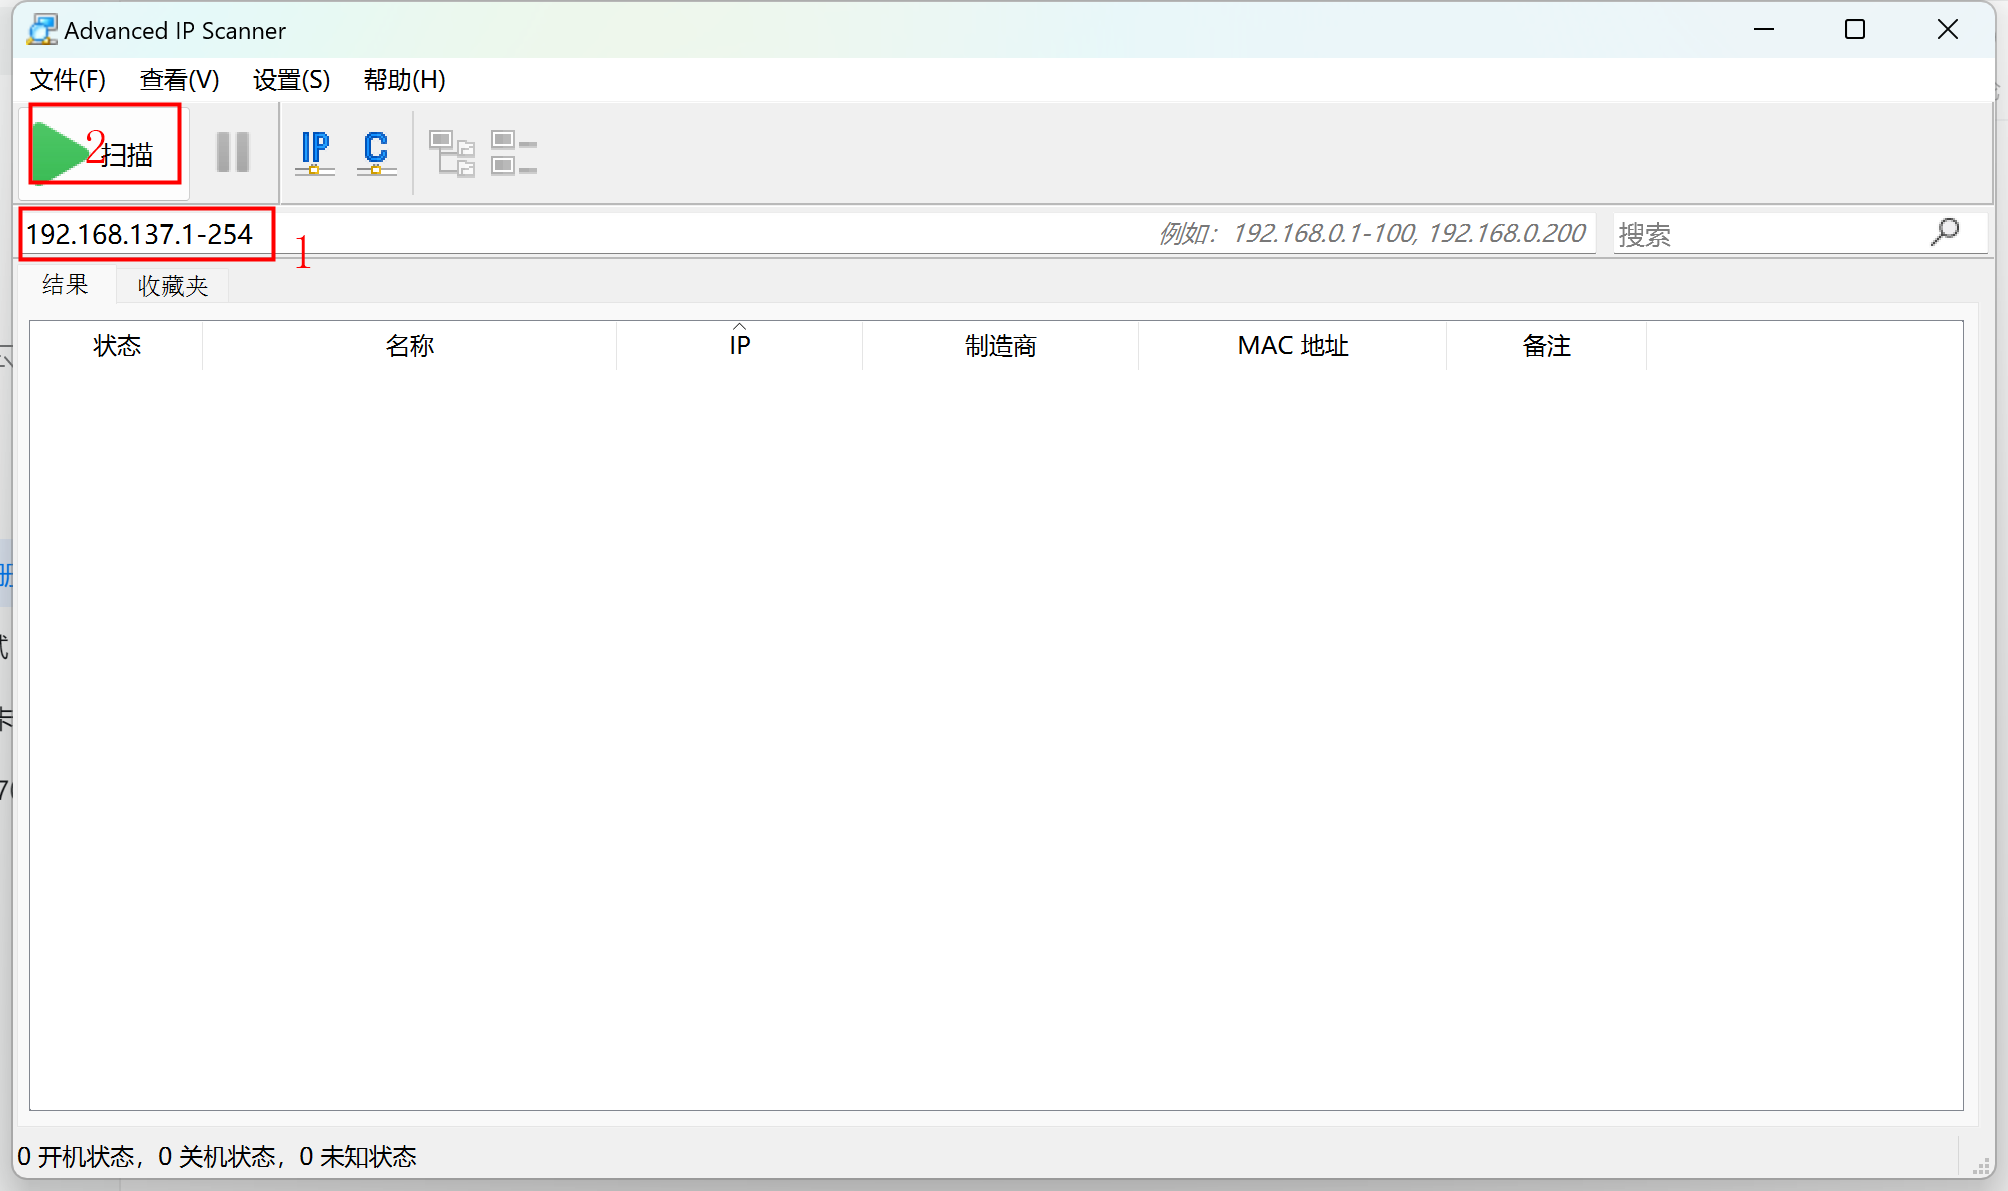This screenshot has height=1191, width=2008.
Task: Focus the IP range input field
Action: pyautogui.click(x=806, y=234)
